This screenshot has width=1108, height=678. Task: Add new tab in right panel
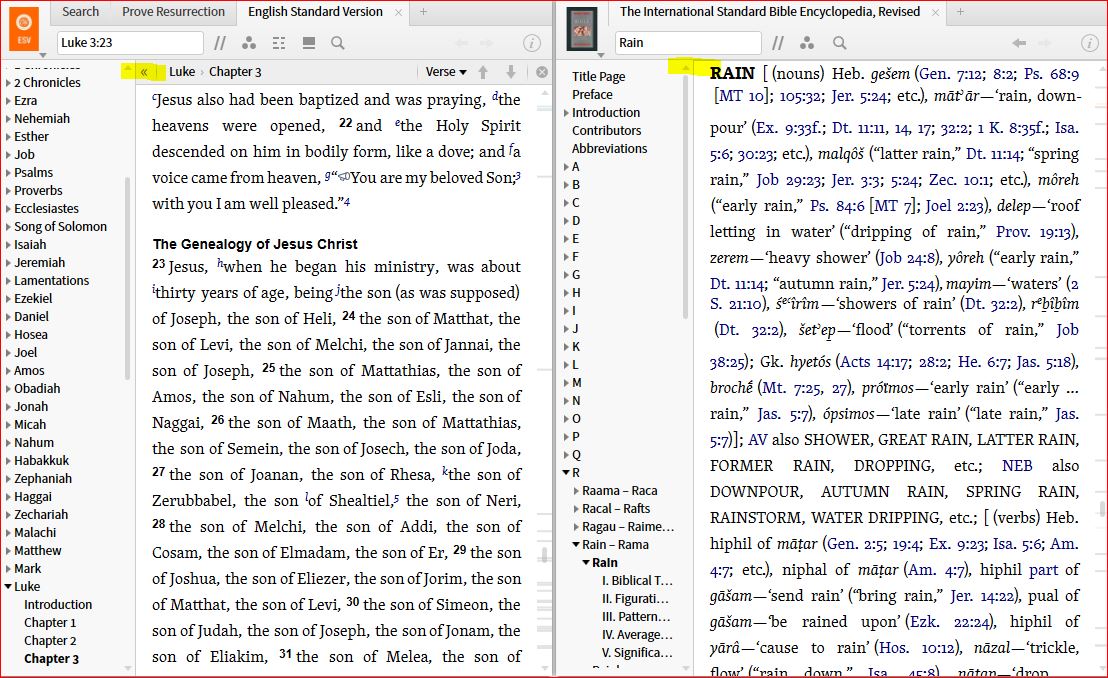pos(960,12)
